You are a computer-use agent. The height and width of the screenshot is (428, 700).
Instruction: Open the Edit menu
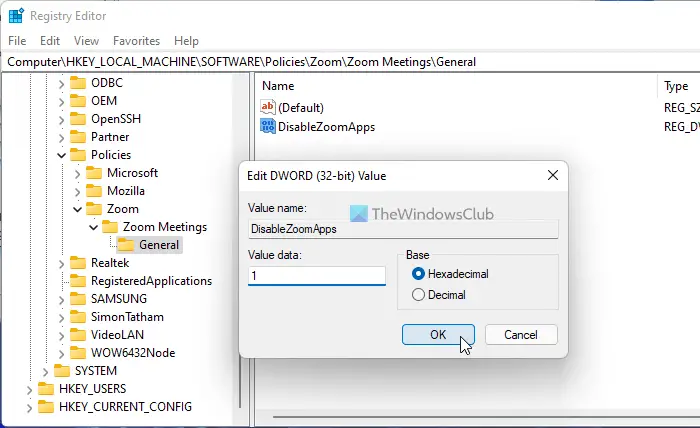pos(50,41)
